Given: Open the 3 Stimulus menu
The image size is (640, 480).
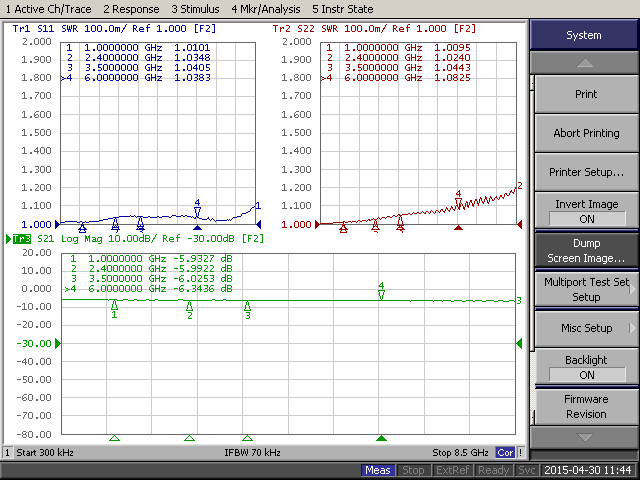Looking at the screenshot, I should pyautogui.click(x=195, y=9).
